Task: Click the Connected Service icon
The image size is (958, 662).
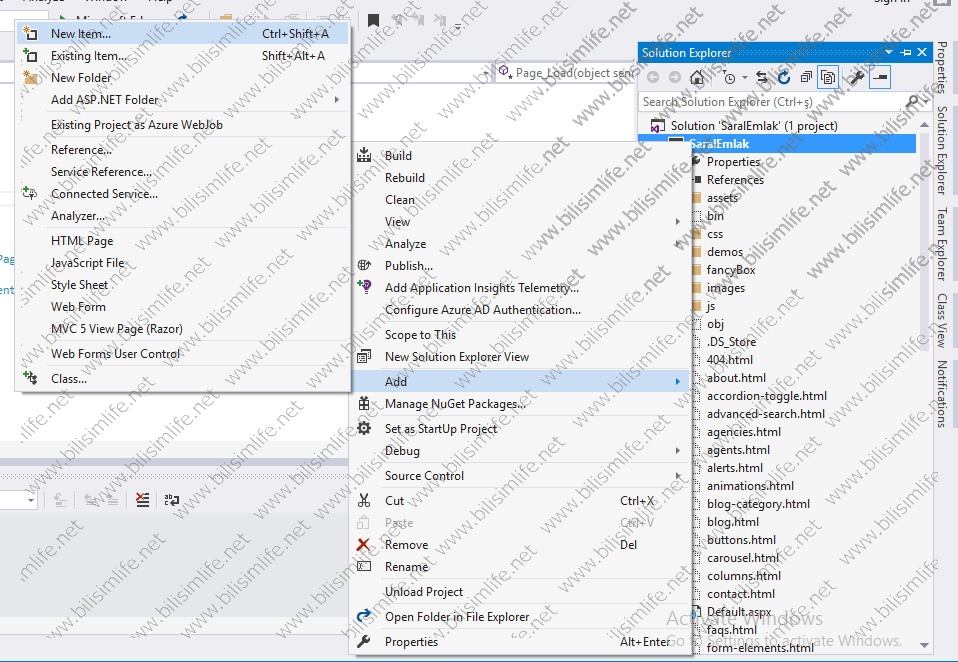Action: (x=30, y=193)
